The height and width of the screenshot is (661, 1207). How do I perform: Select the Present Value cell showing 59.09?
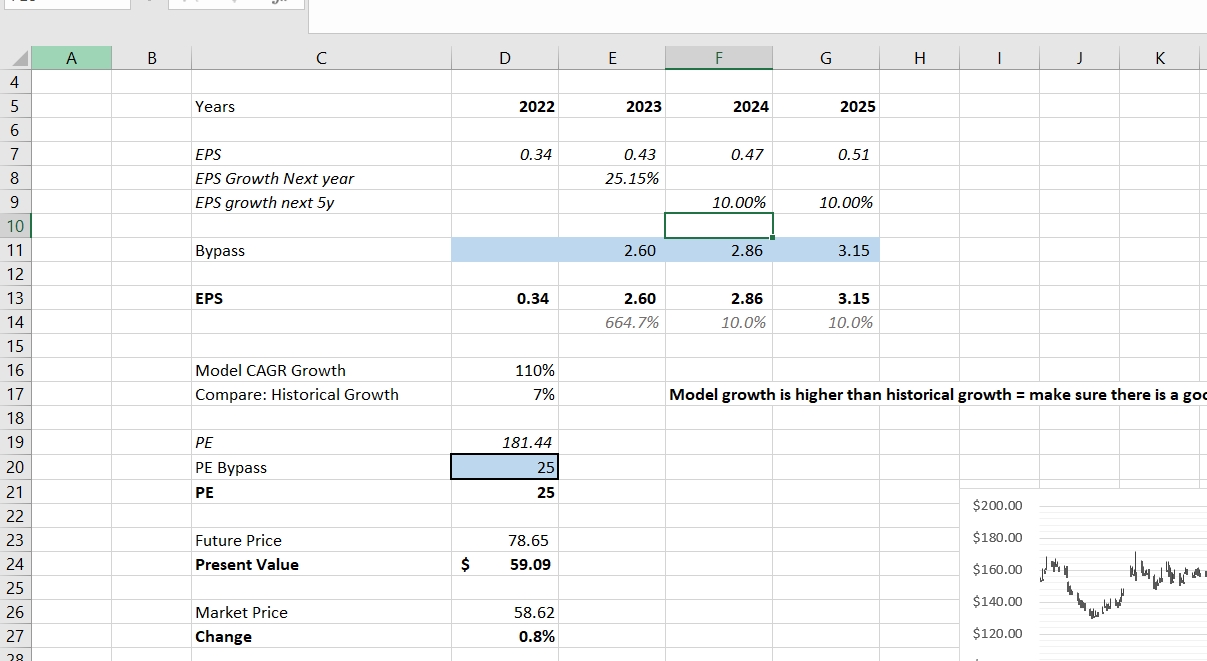(520, 564)
